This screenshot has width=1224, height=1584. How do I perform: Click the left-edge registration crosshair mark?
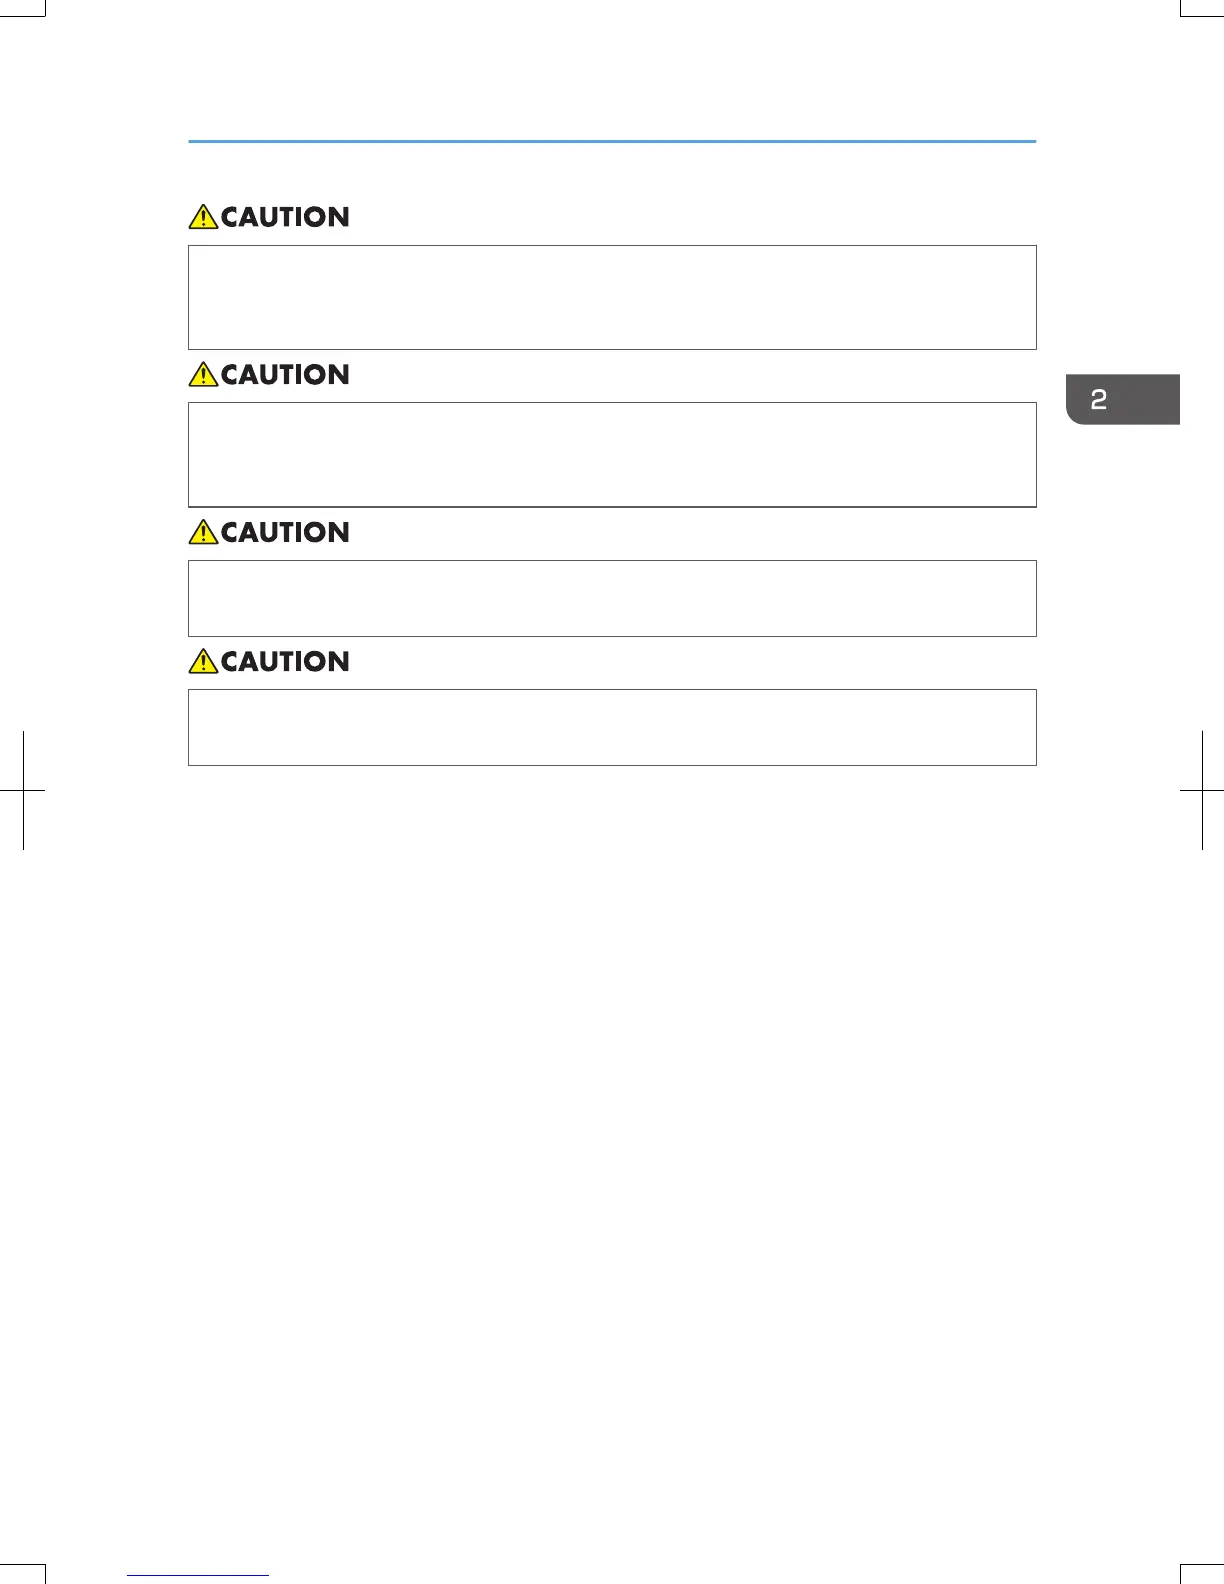pyautogui.click(x=23, y=790)
